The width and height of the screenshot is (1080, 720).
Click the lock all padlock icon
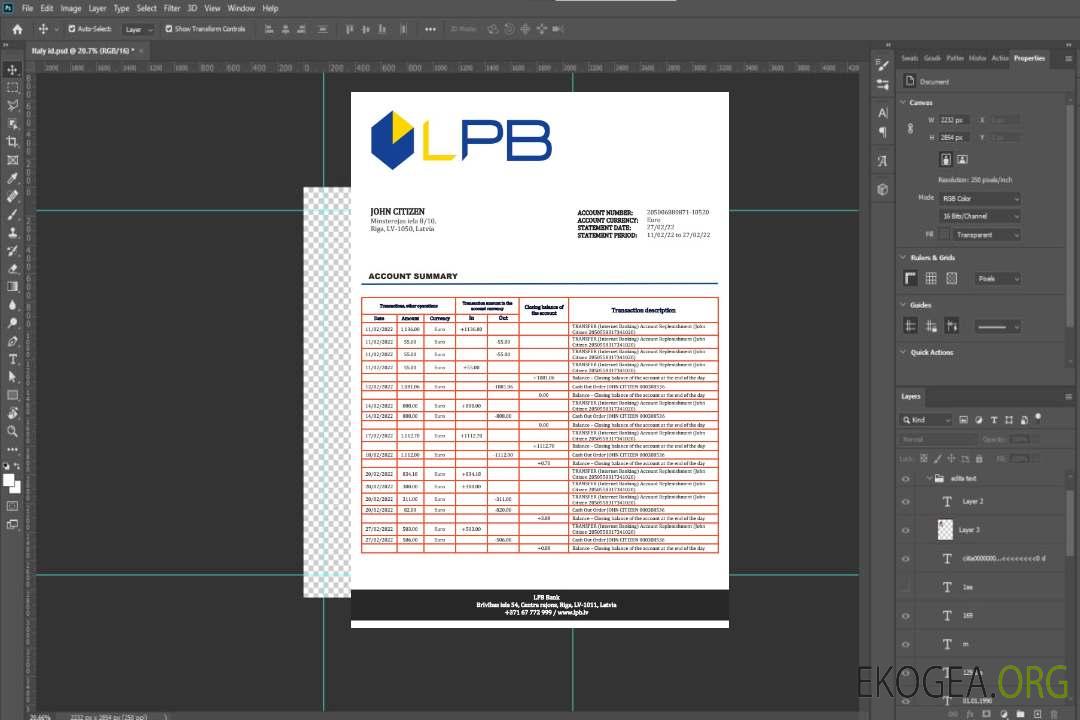(x=979, y=458)
